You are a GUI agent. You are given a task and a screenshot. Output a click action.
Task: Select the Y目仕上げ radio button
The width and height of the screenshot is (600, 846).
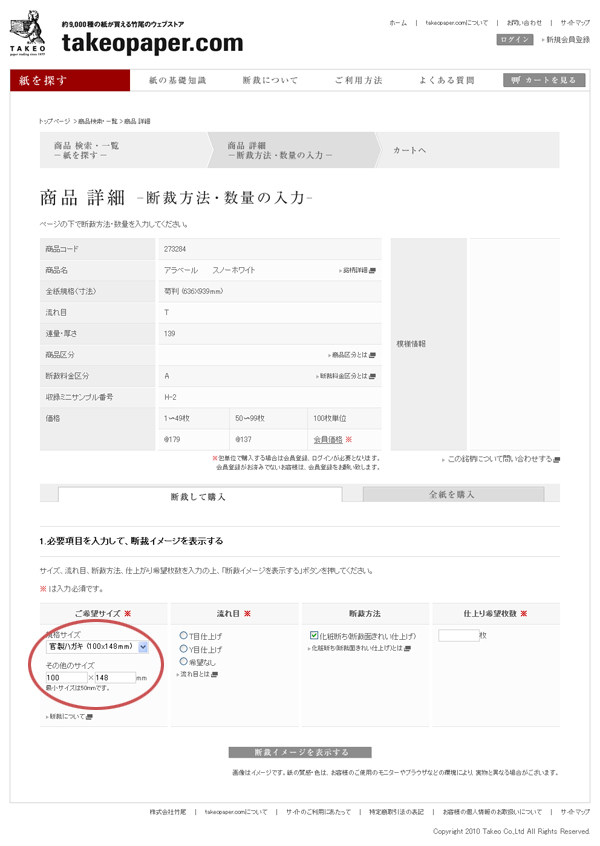click(183, 649)
